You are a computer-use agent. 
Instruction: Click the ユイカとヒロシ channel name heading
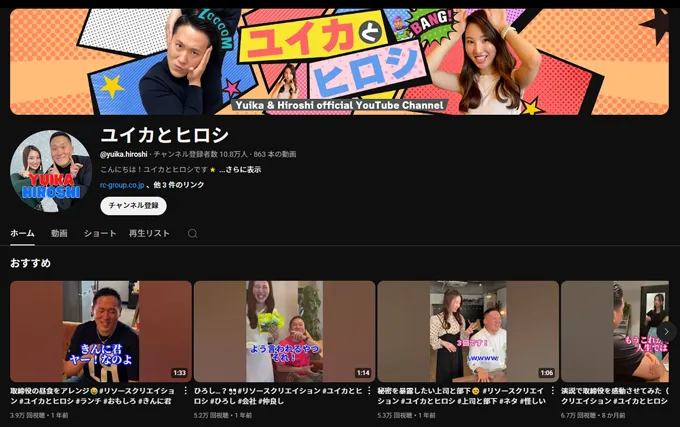(164, 135)
